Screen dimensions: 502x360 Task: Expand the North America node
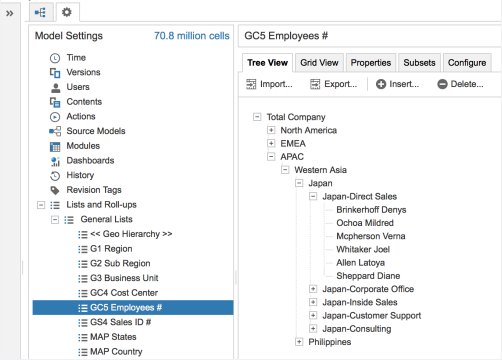click(271, 130)
